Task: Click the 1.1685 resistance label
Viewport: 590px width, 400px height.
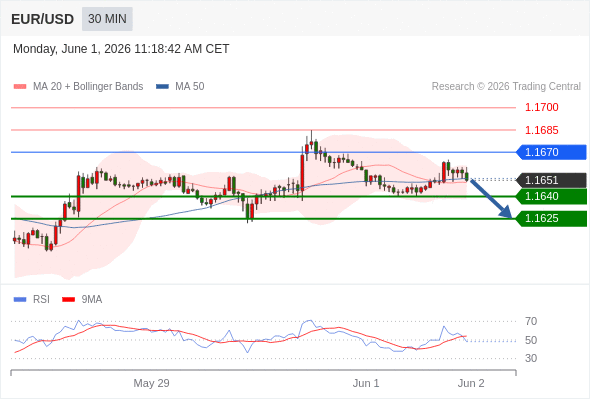Action: click(541, 131)
